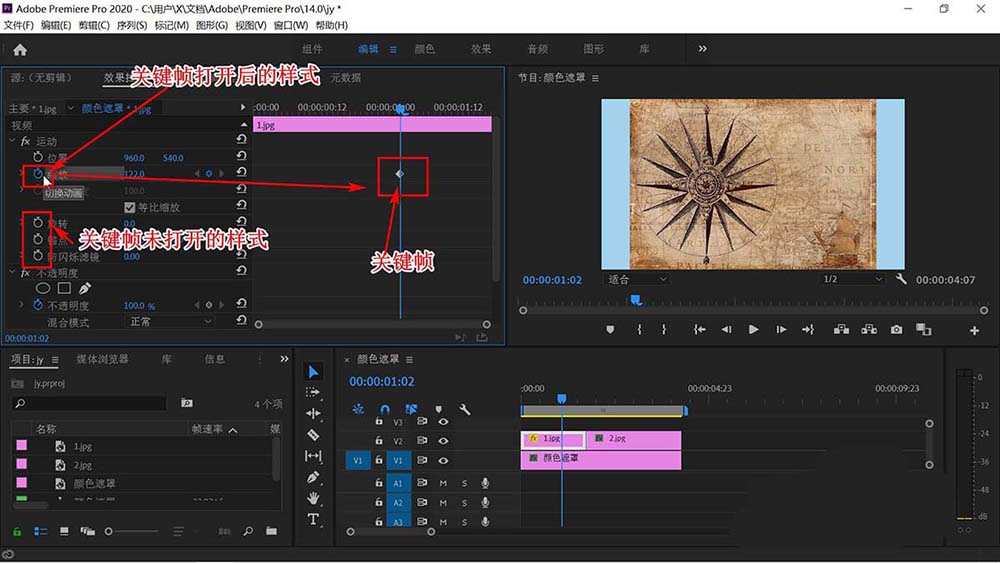Open the 1/2 playback resolution dropdown
1000x563 pixels.
coord(851,280)
